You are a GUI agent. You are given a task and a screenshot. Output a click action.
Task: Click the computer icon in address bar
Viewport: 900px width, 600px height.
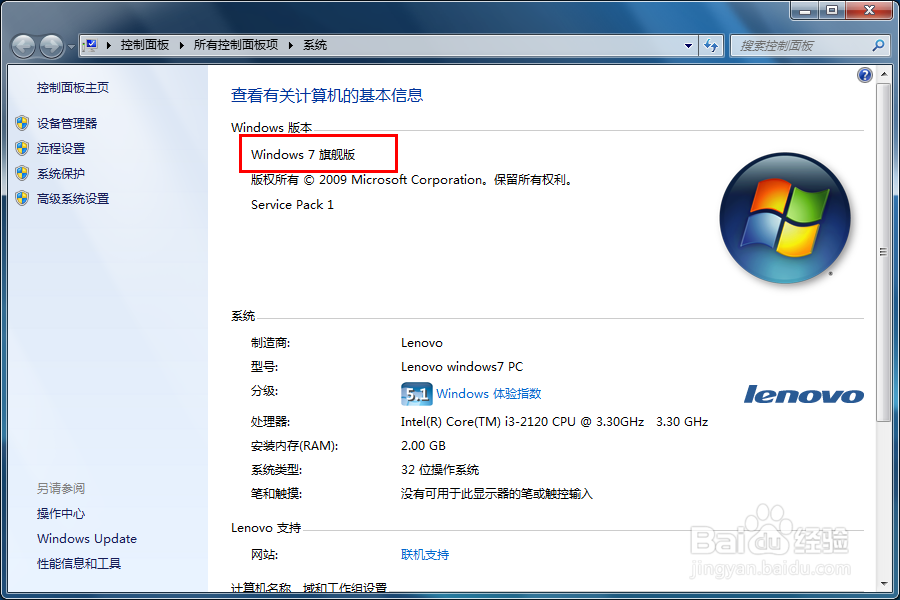[x=91, y=45]
